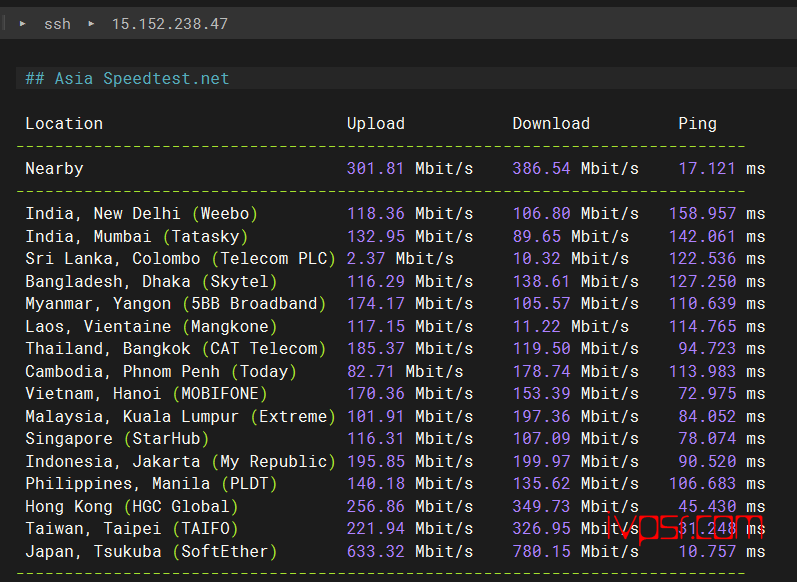797x582 pixels.
Task: Select India, New Delhi (Weebo) row
Action: pos(142,213)
